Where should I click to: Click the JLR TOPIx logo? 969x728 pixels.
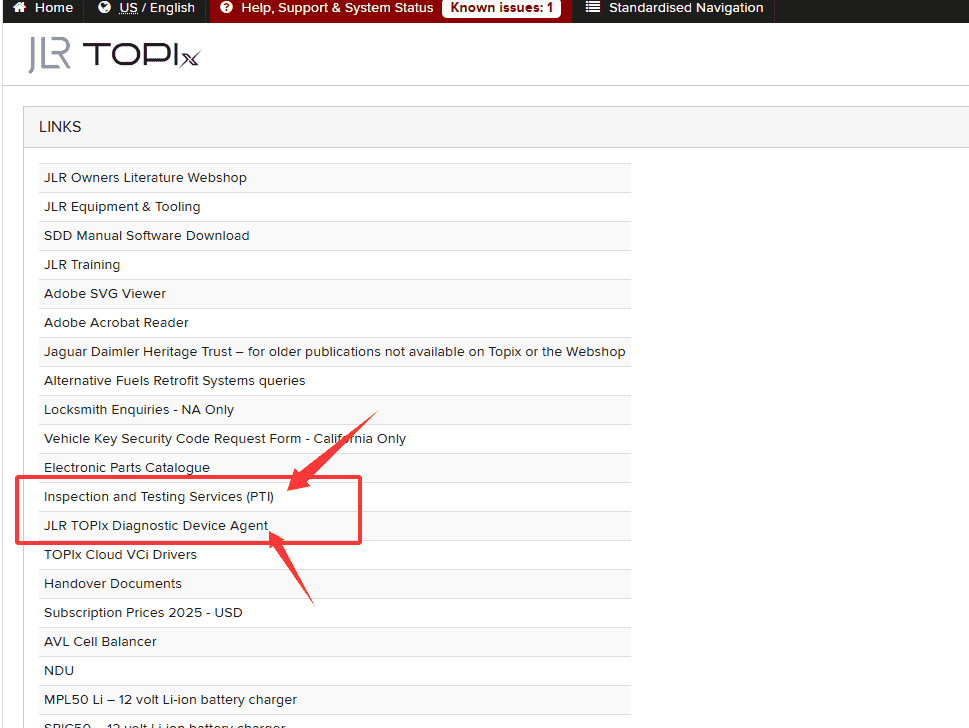click(114, 55)
